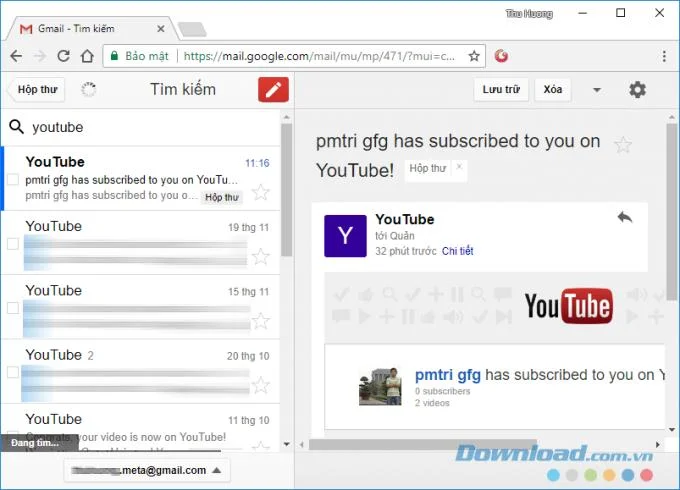Open the Gmail - Tìm kiếm tab
This screenshot has width=680, height=490.
pyautogui.click(x=92, y=29)
